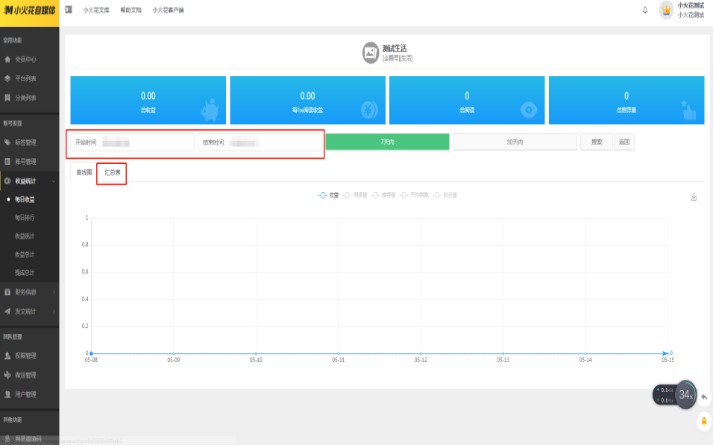Click the 05-08 data point on chart
714x447 pixels.
coord(91,353)
